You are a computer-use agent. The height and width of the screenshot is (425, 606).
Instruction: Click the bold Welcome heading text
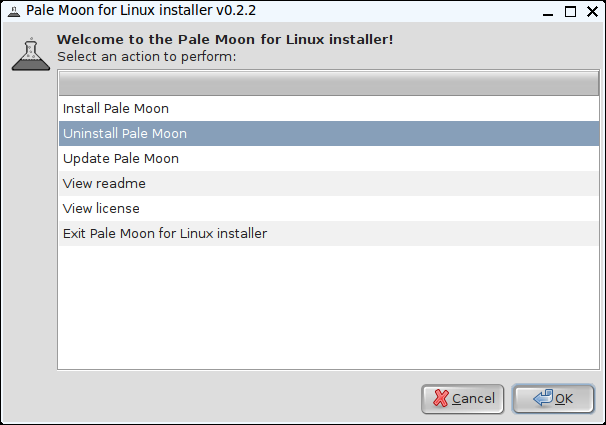[225, 39]
